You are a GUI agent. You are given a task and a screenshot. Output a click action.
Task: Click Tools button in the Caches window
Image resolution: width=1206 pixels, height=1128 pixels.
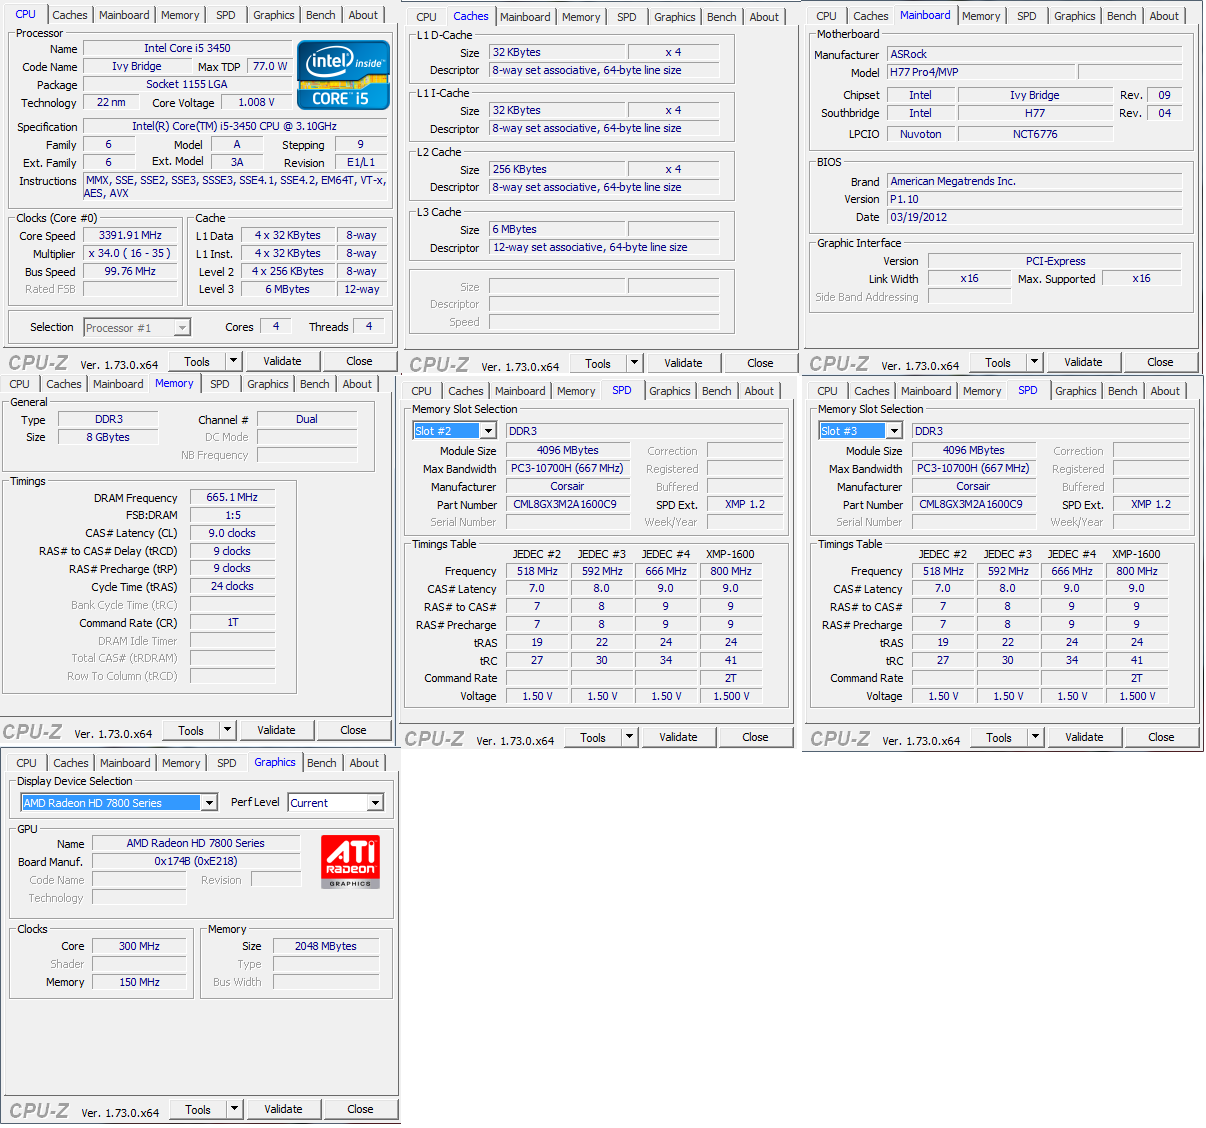click(x=598, y=363)
